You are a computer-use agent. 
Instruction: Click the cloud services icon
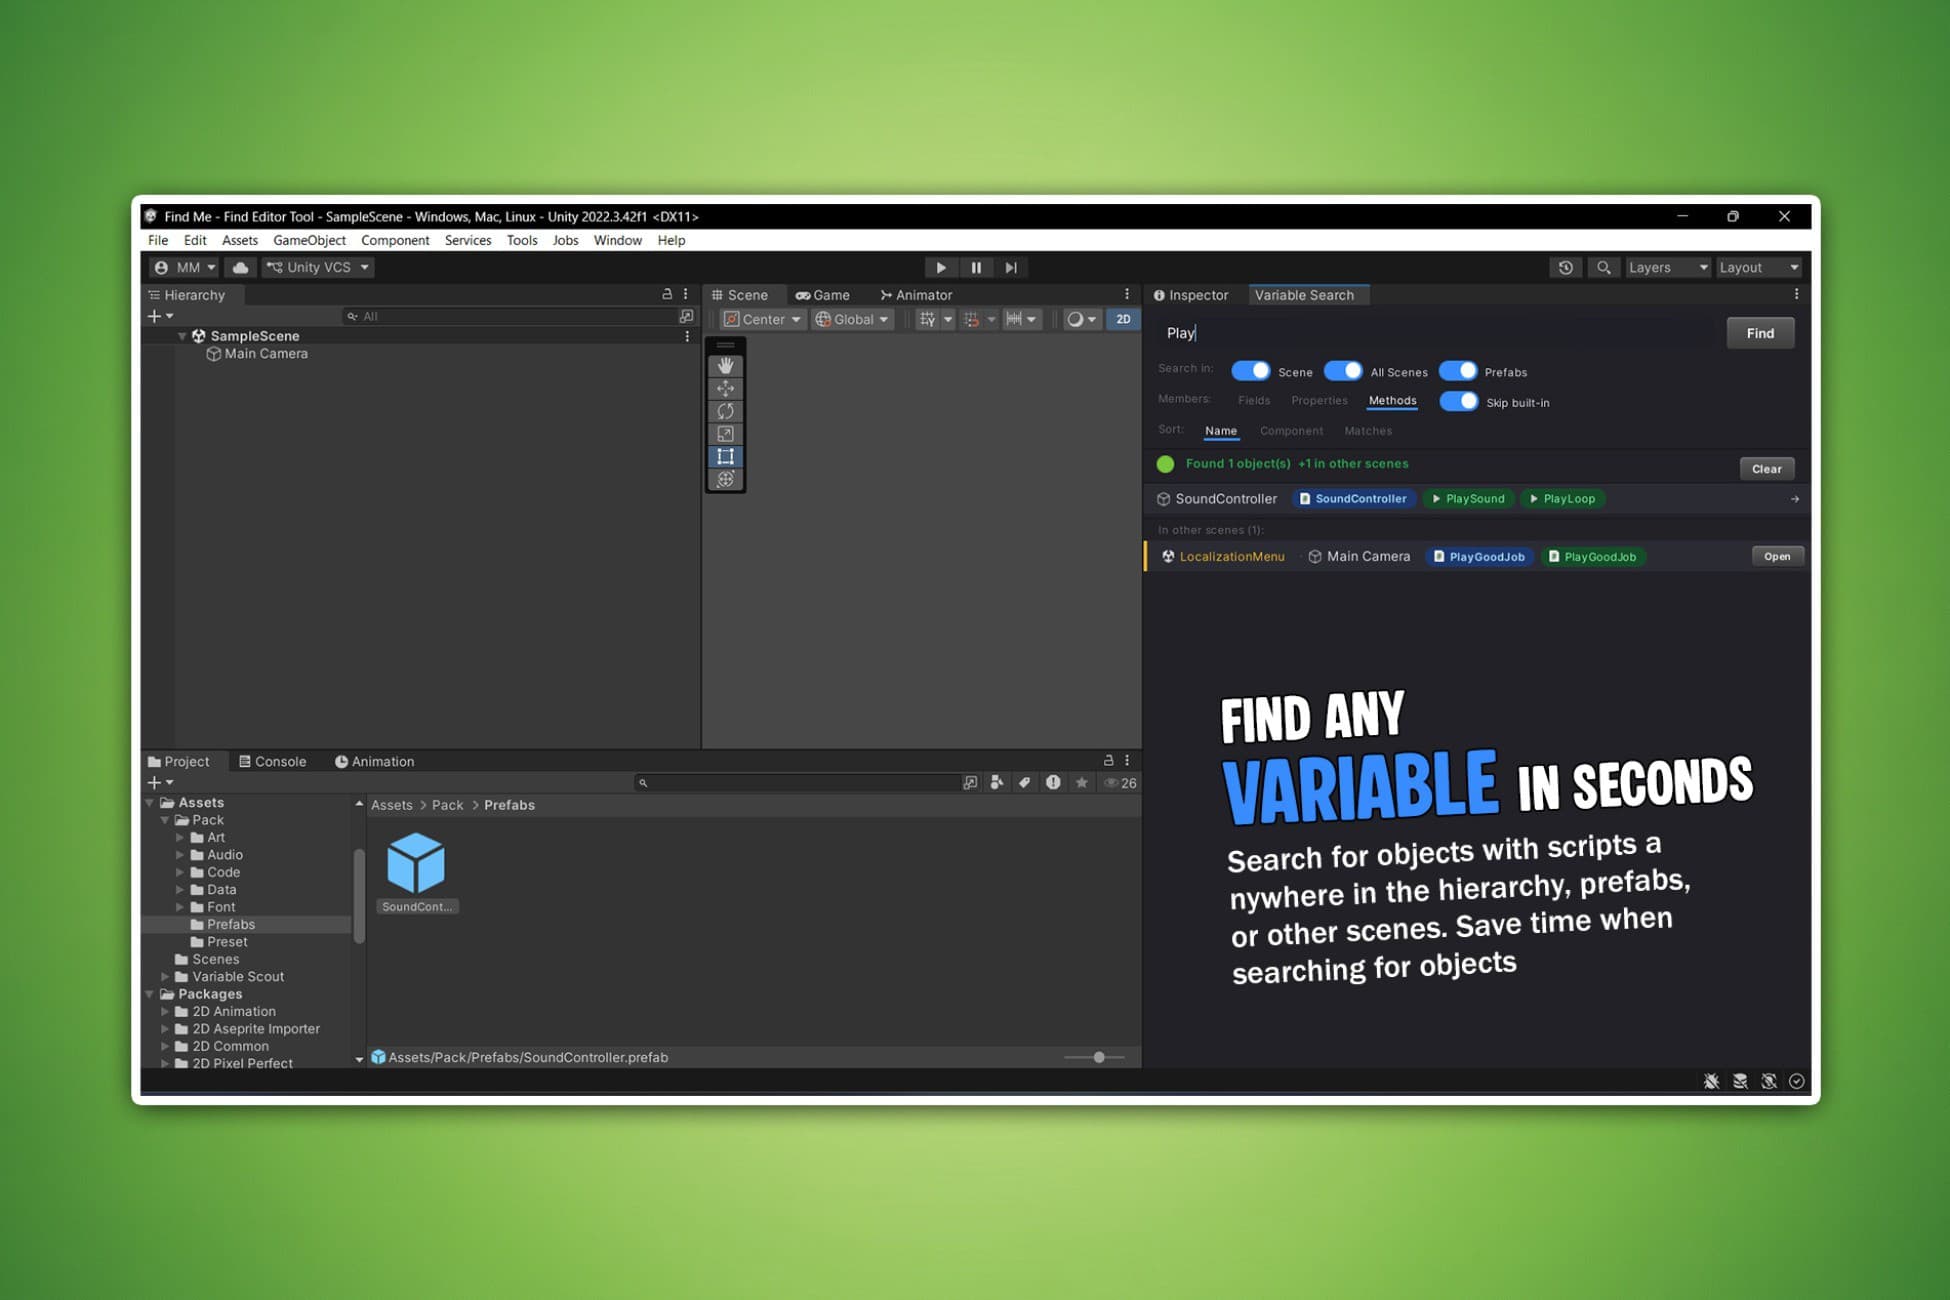pos(240,267)
